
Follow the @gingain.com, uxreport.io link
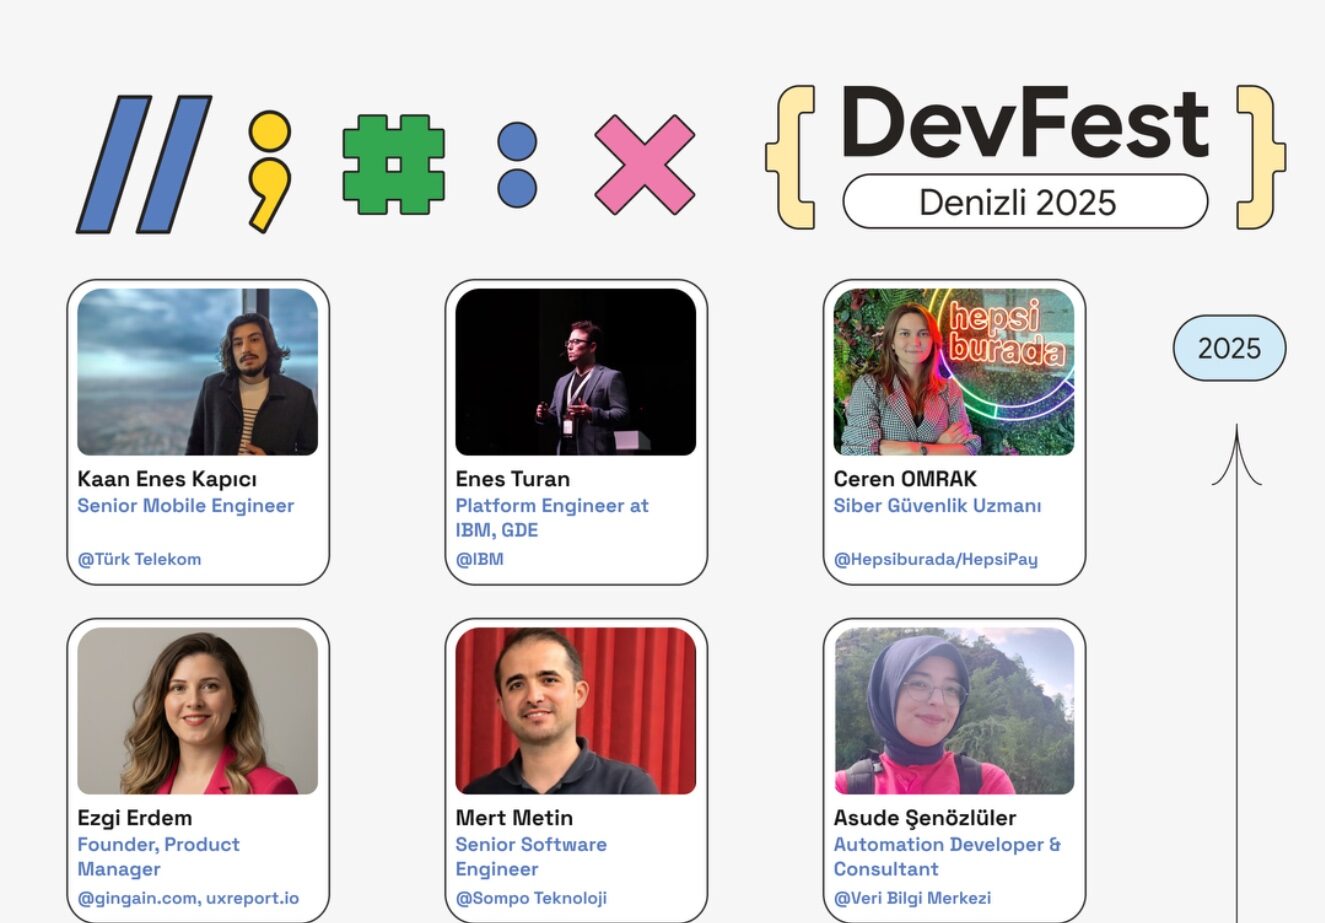click(188, 898)
